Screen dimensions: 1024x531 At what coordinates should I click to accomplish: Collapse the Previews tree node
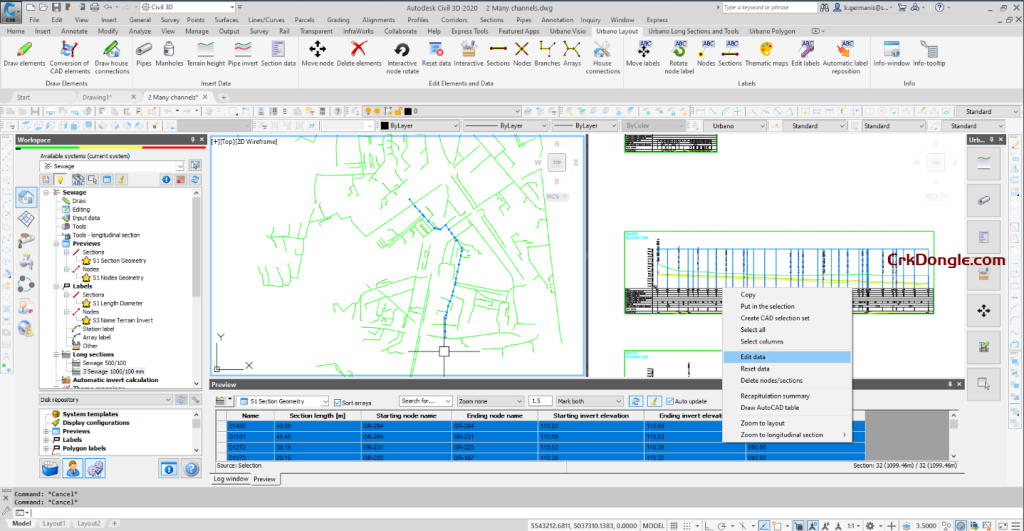57,244
